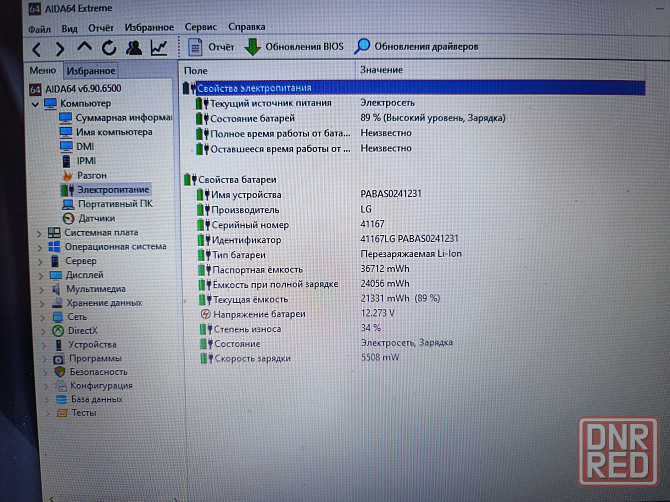Expand the Операционная система node
The width and height of the screenshot is (670, 502).
[40, 247]
